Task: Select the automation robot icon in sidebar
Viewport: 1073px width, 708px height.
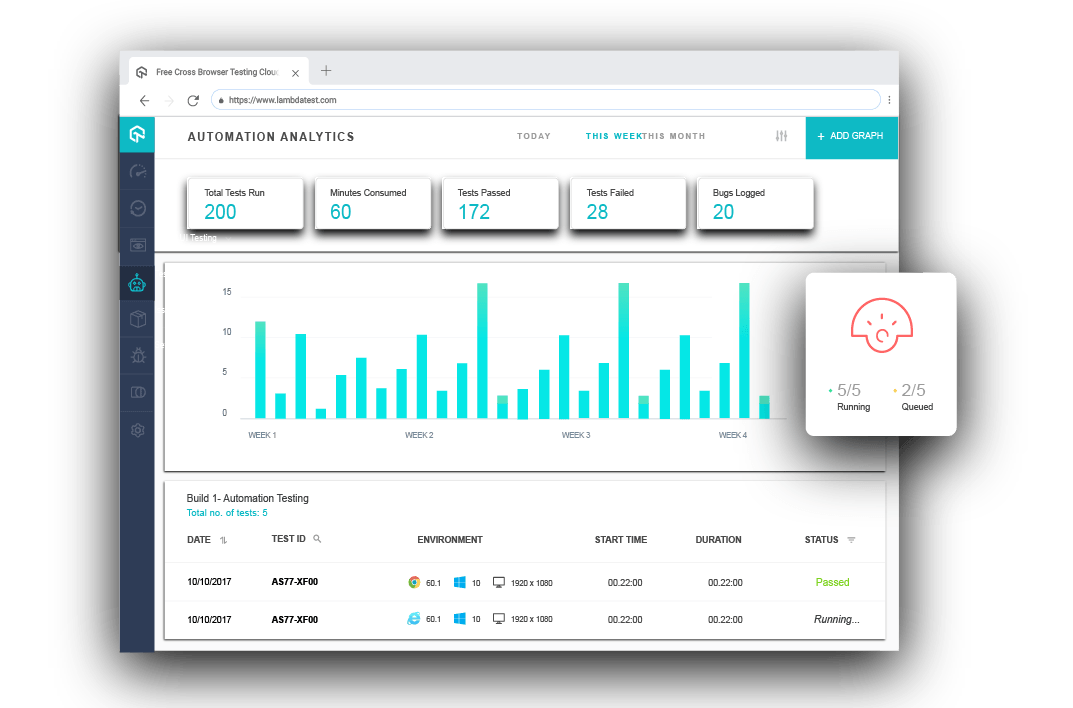Action: 137,283
